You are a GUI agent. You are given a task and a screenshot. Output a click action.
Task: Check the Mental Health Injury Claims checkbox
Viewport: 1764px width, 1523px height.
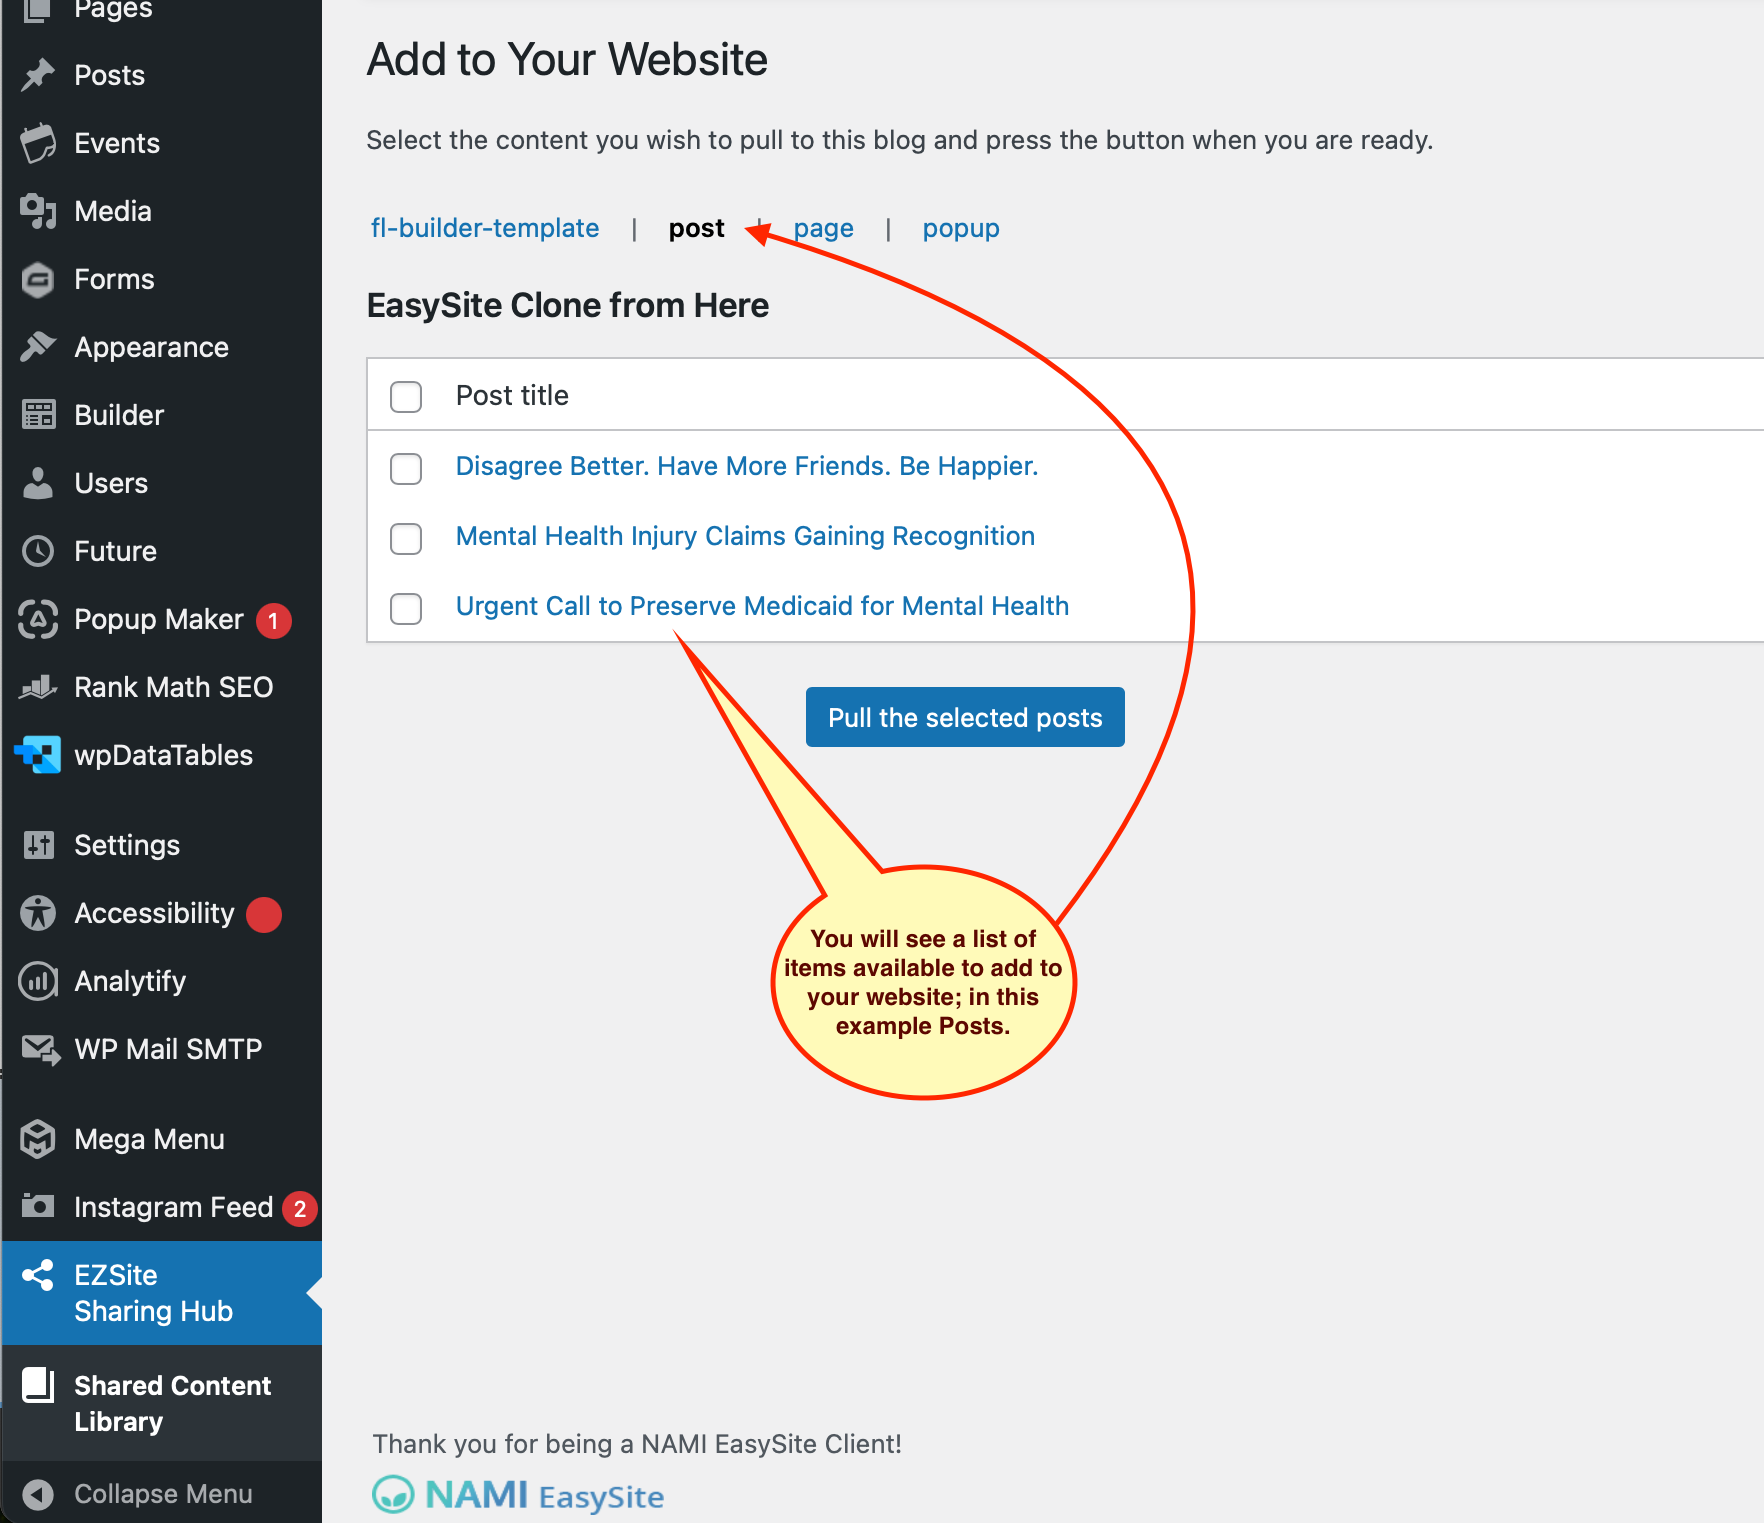click(406, 538)
